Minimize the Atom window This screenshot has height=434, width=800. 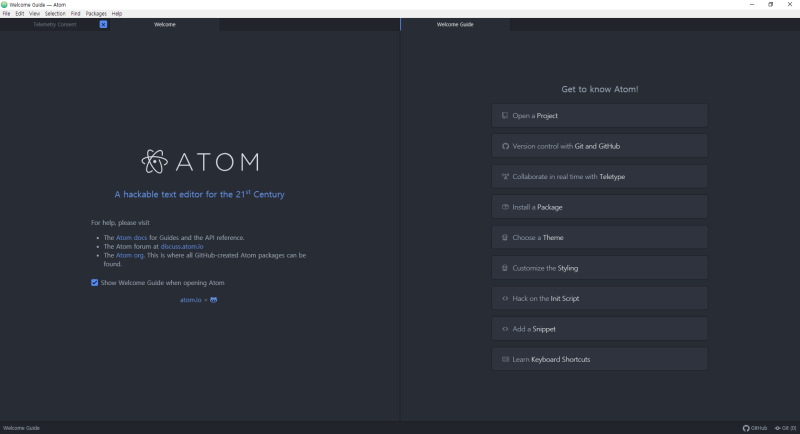[x=752, y=5]
